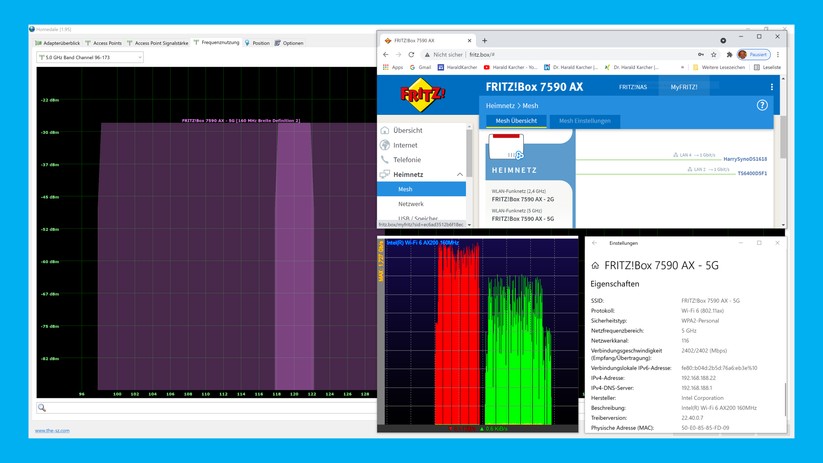Open the TS6400D5F1 device link
Viewport: 823px width, 463px height.
click(x=752, y=173)
